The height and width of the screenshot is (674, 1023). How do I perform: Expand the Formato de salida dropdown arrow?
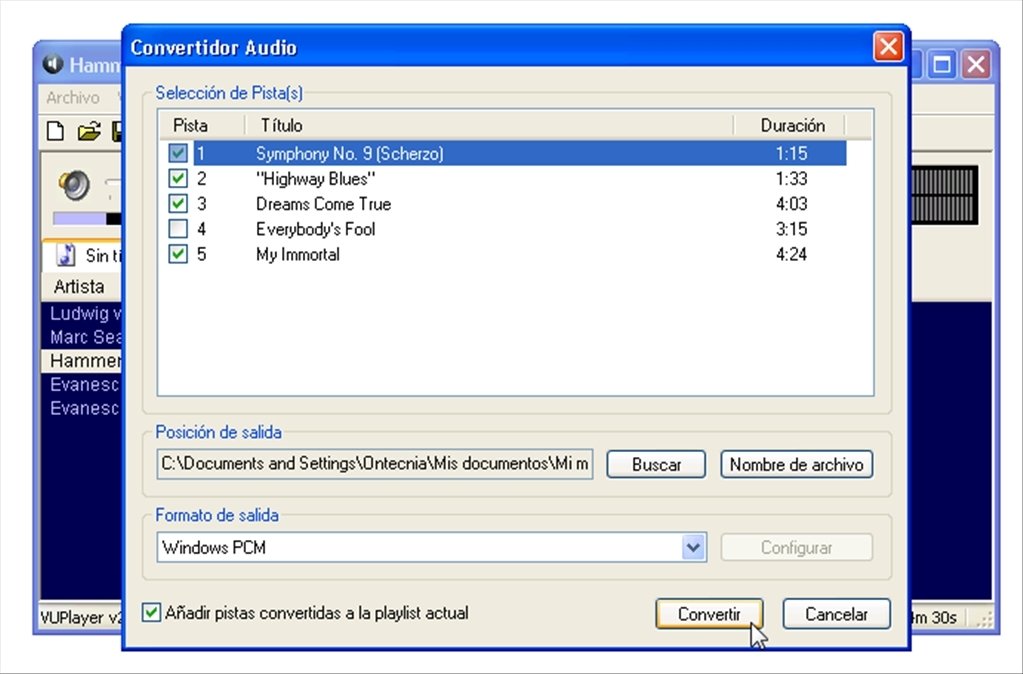(x=694, y=547)
